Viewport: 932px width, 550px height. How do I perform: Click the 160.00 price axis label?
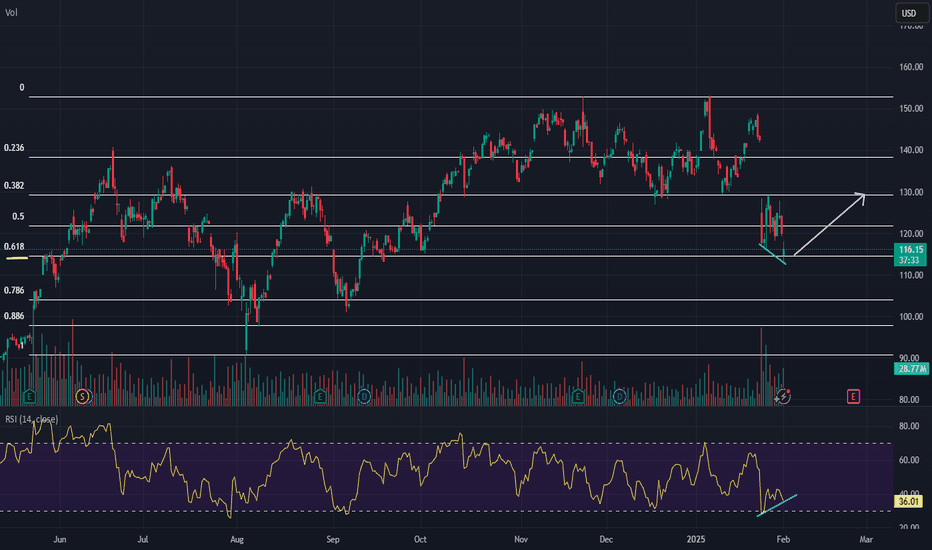coord(911,67)
